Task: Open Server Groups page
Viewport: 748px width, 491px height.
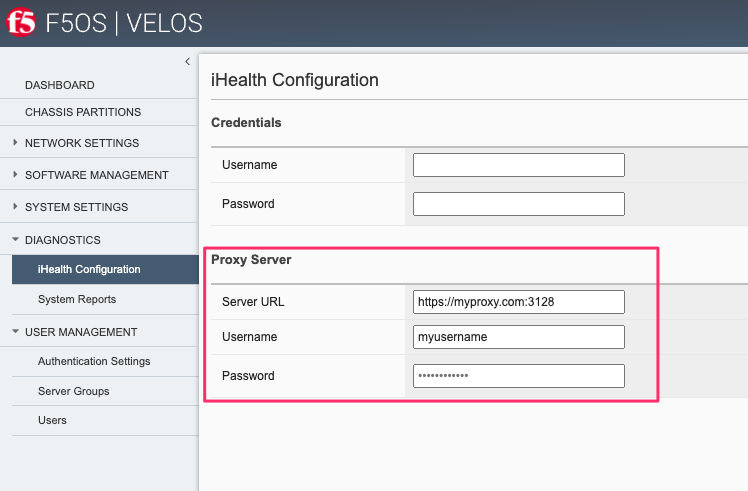Action: pos(74,391)
